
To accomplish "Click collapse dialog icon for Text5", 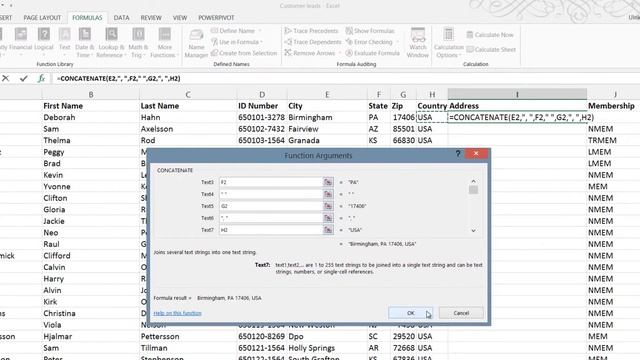I will click(x=328, y=206).
